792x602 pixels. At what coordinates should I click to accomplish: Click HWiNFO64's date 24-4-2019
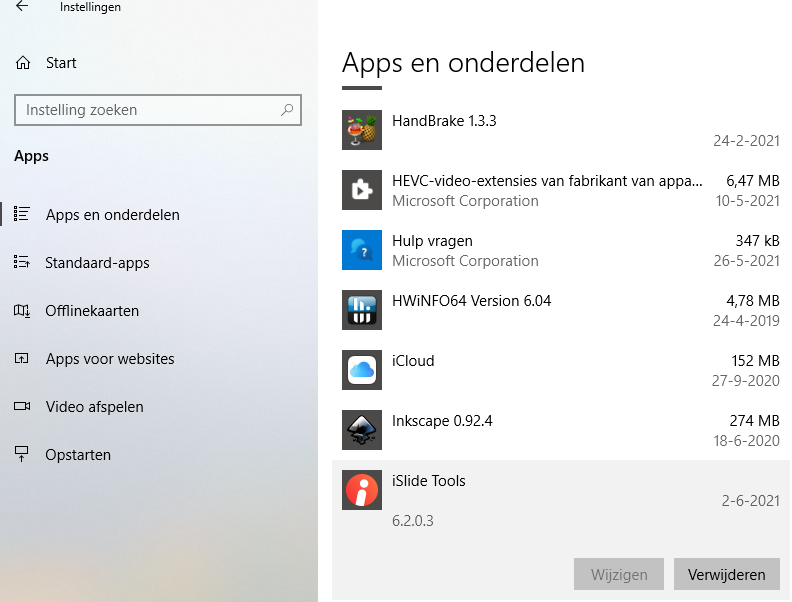pyautogui.click(x=746, y=321)
